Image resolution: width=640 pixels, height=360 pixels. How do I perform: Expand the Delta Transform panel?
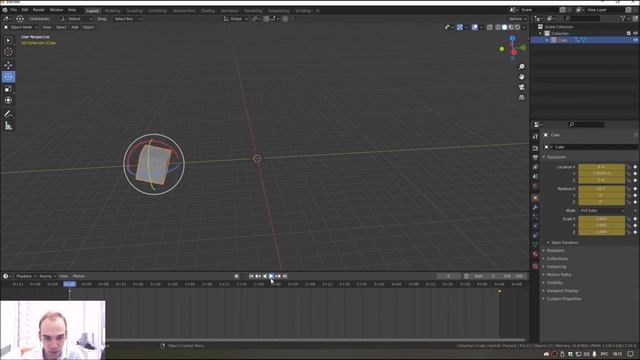(564, 242)
